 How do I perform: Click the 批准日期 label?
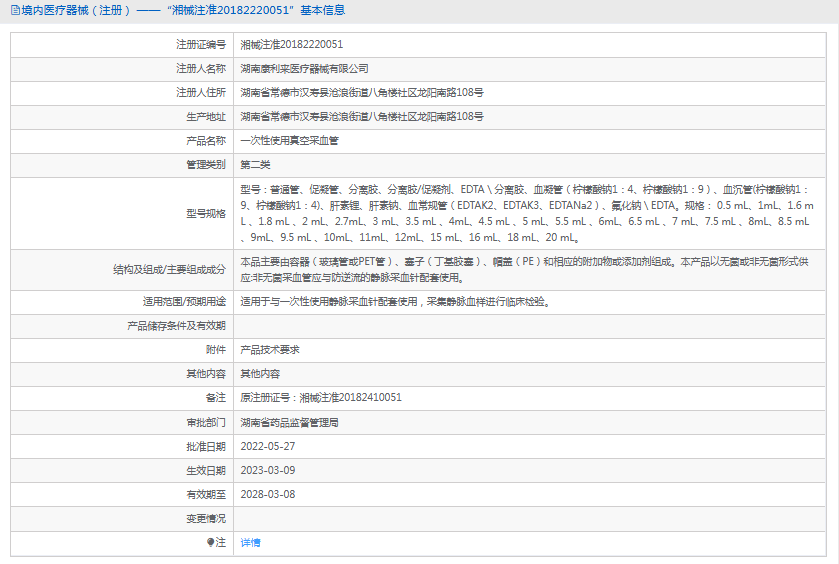pos(206,447)
